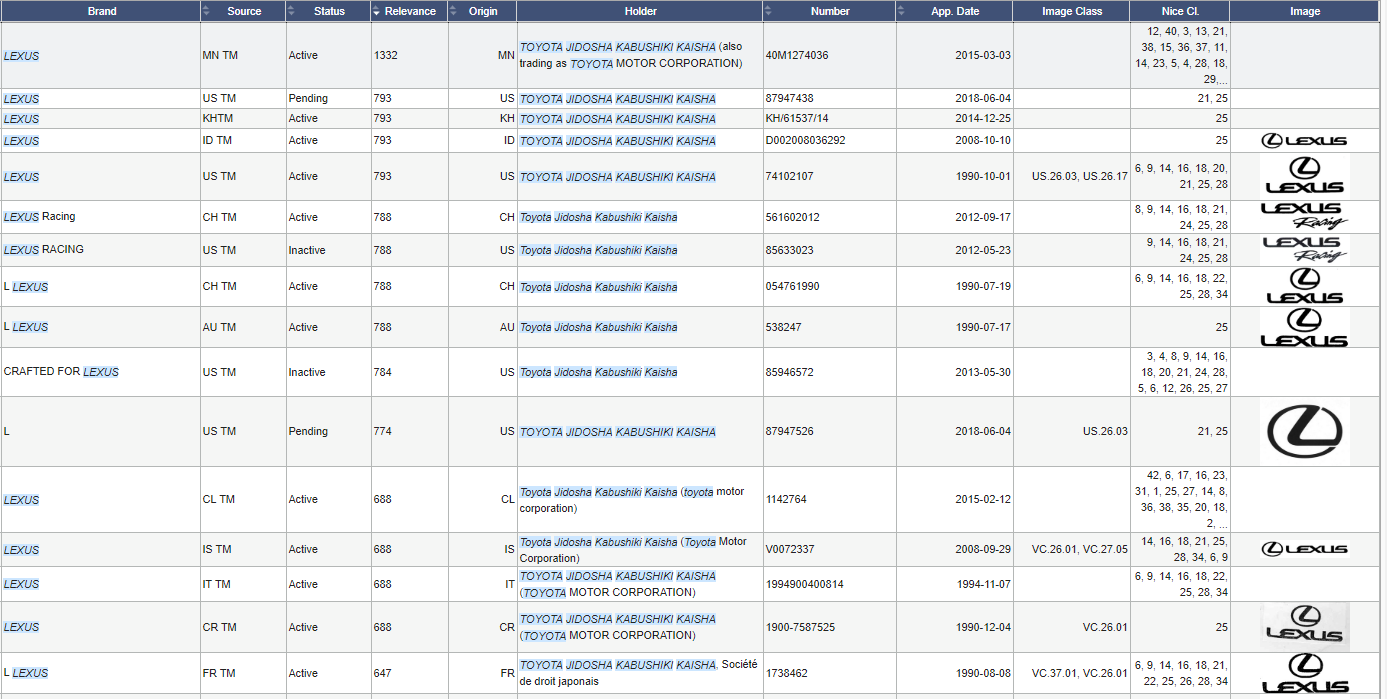The width and height of the screenshot is (1387, 699).
Task: Open Lexus logo image for 1738462
Action: (x=1304, y=673)
